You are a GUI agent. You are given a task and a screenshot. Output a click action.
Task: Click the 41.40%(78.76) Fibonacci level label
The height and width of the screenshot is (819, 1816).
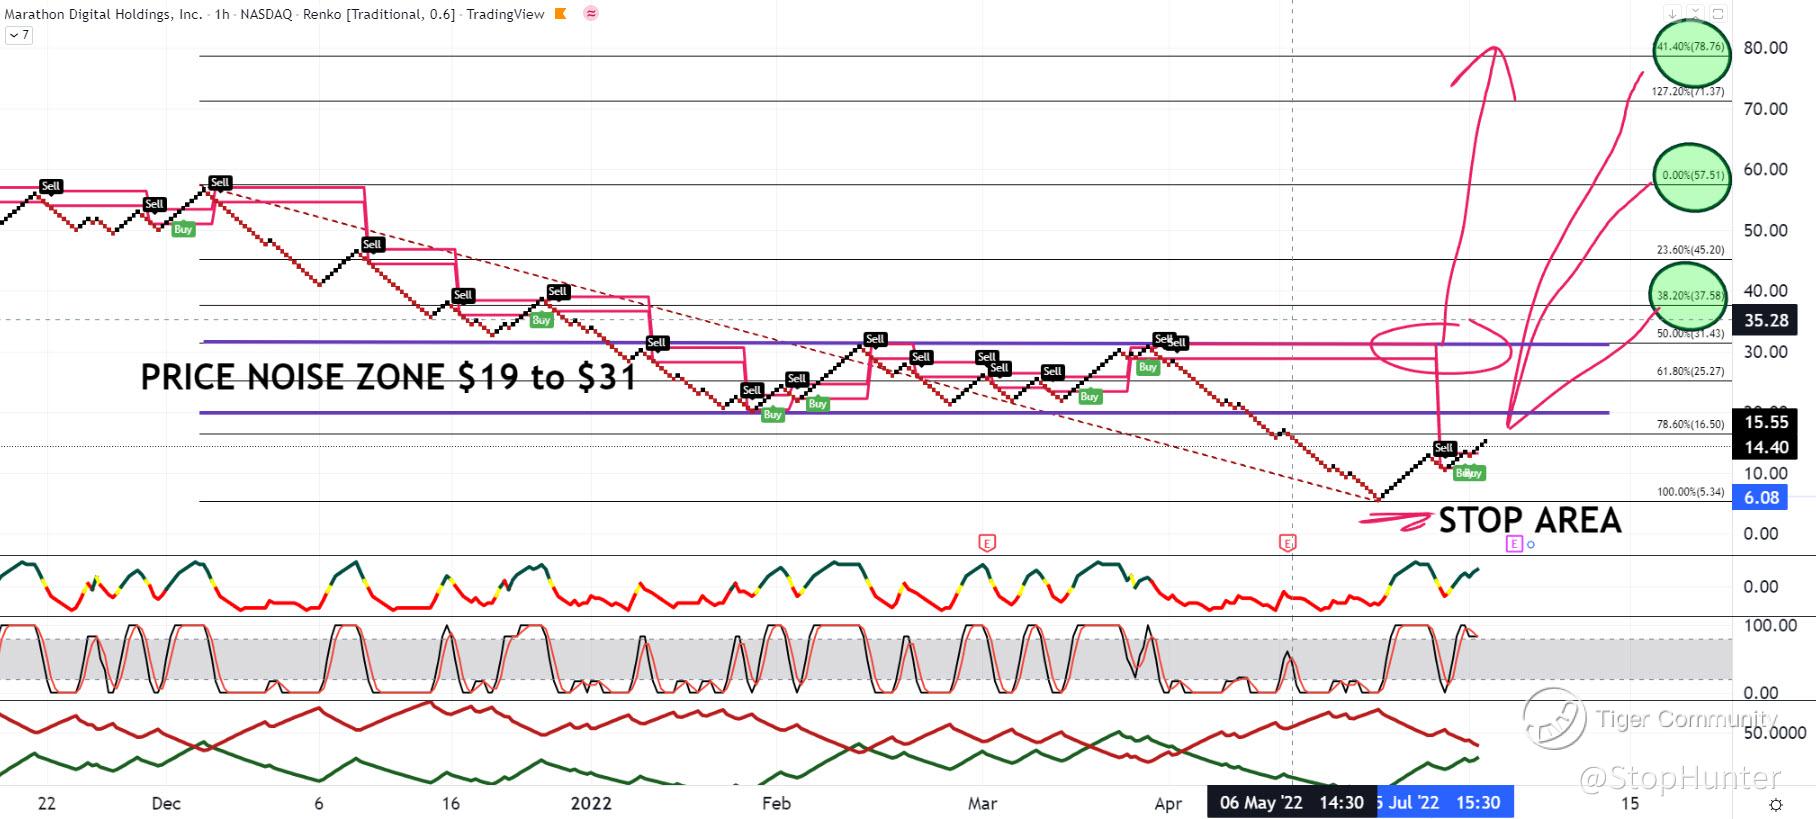point(1691,46)
